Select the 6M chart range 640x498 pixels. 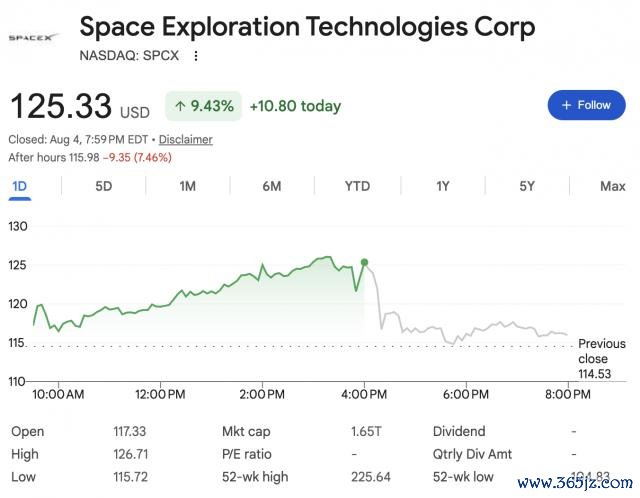point(272,187)
